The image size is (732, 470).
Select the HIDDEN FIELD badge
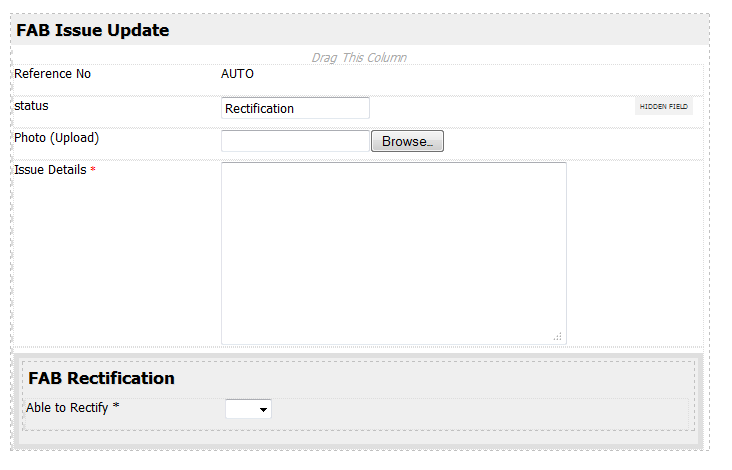[664, 107]
